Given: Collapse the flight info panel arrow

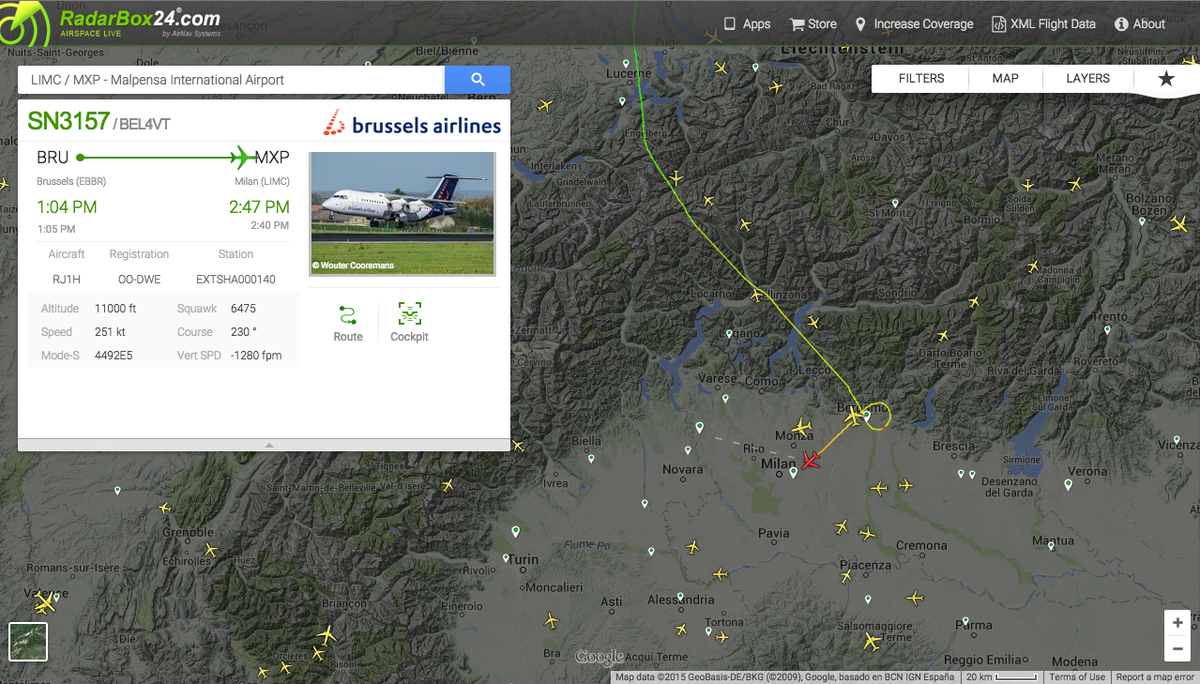Looking at the screenshot, I should pyautogui.click(x=268, y=445).
